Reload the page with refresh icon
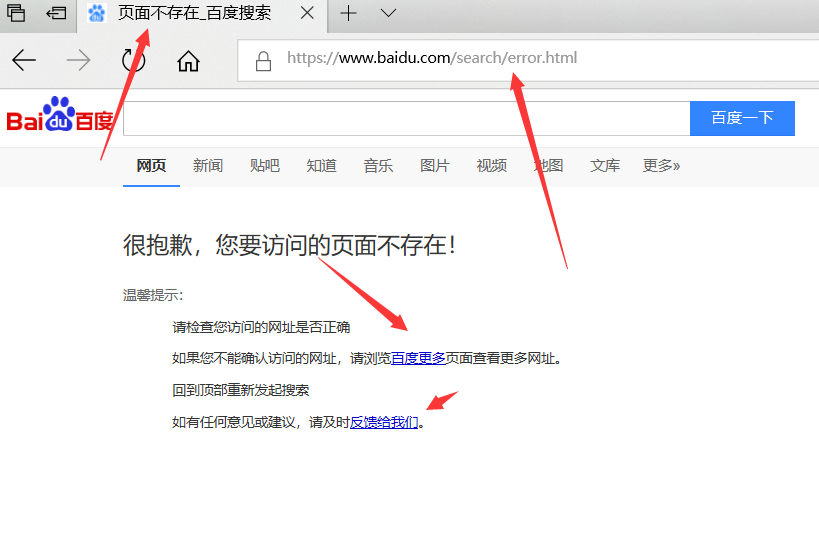The width and height of the screenshot is (819, 541). tap(133, 61)
